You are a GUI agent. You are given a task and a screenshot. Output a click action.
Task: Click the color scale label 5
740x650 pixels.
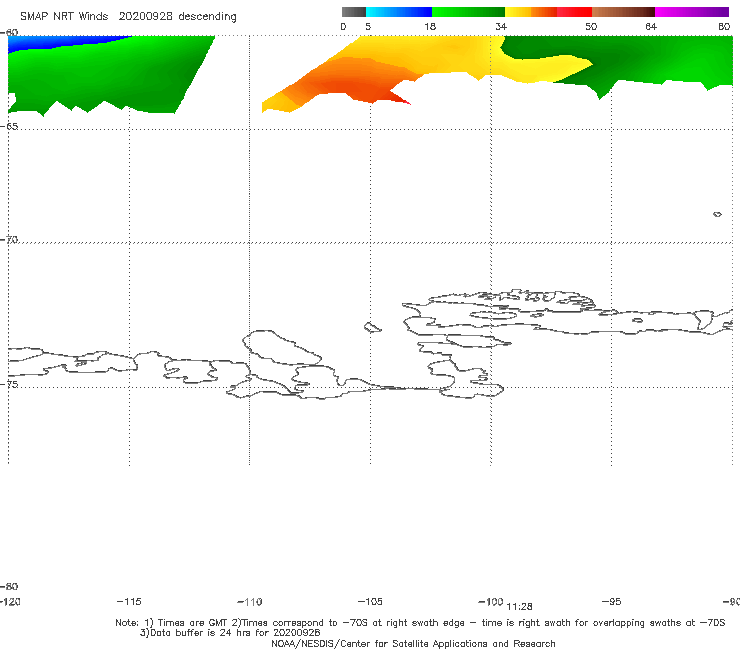(x=368, y=26)
